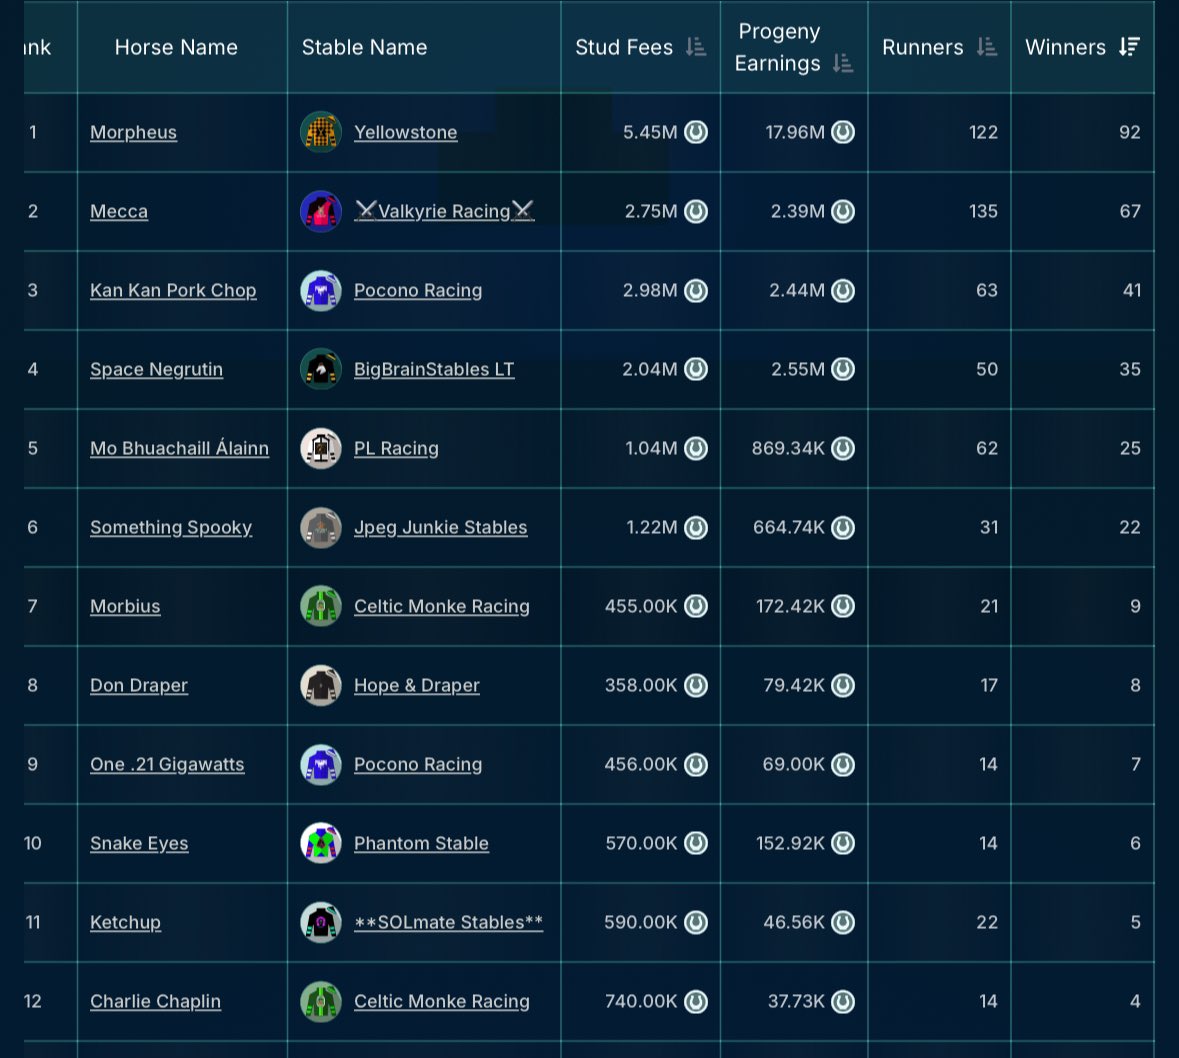Viewport: 1179px width, 1058px height.
Task: Open Space Negrutin horse link
Action: click(156, 369)
